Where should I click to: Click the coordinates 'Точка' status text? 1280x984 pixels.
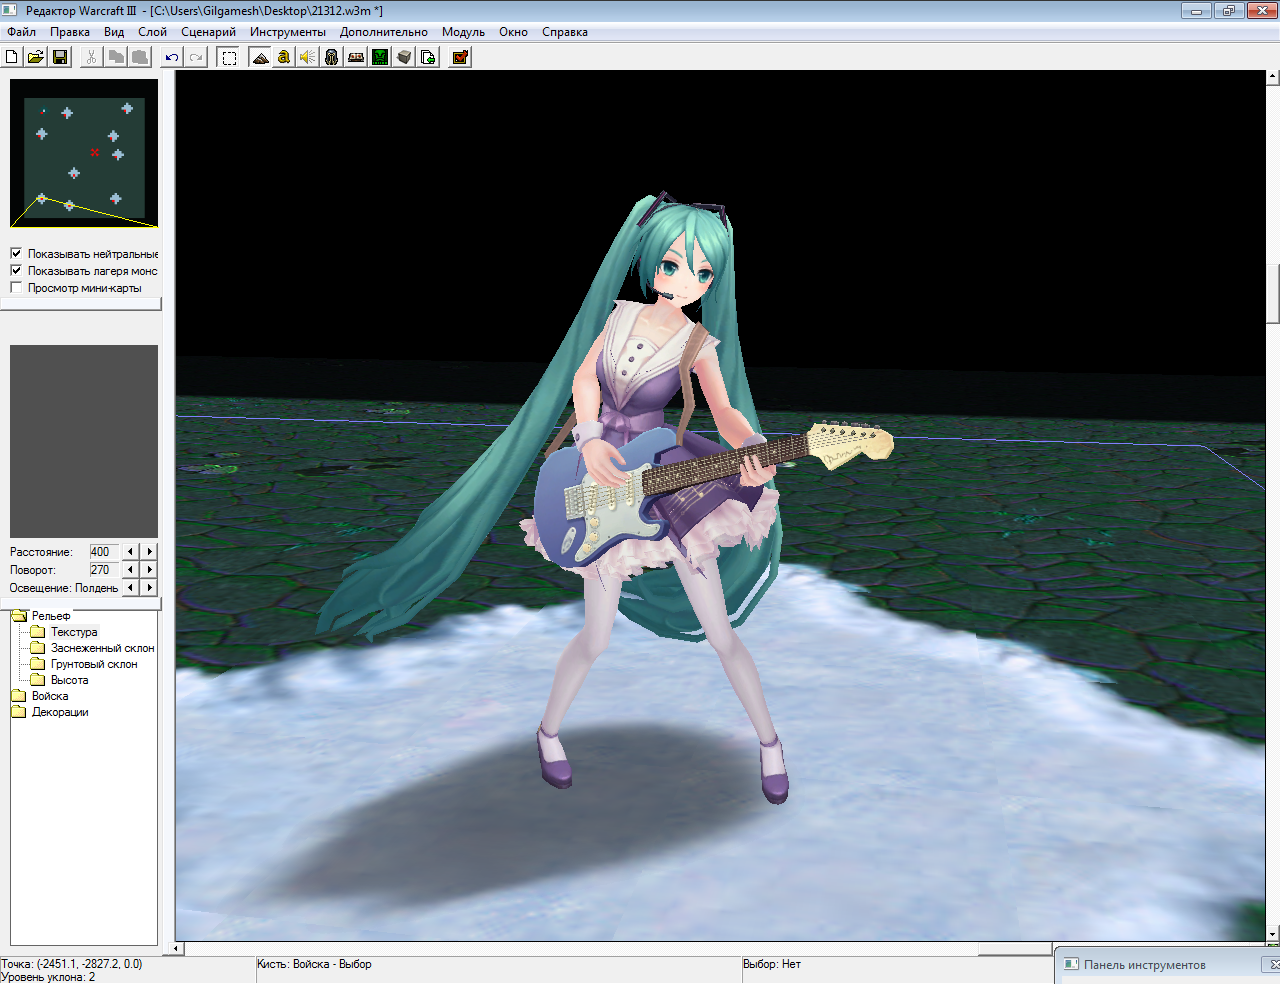72,964
